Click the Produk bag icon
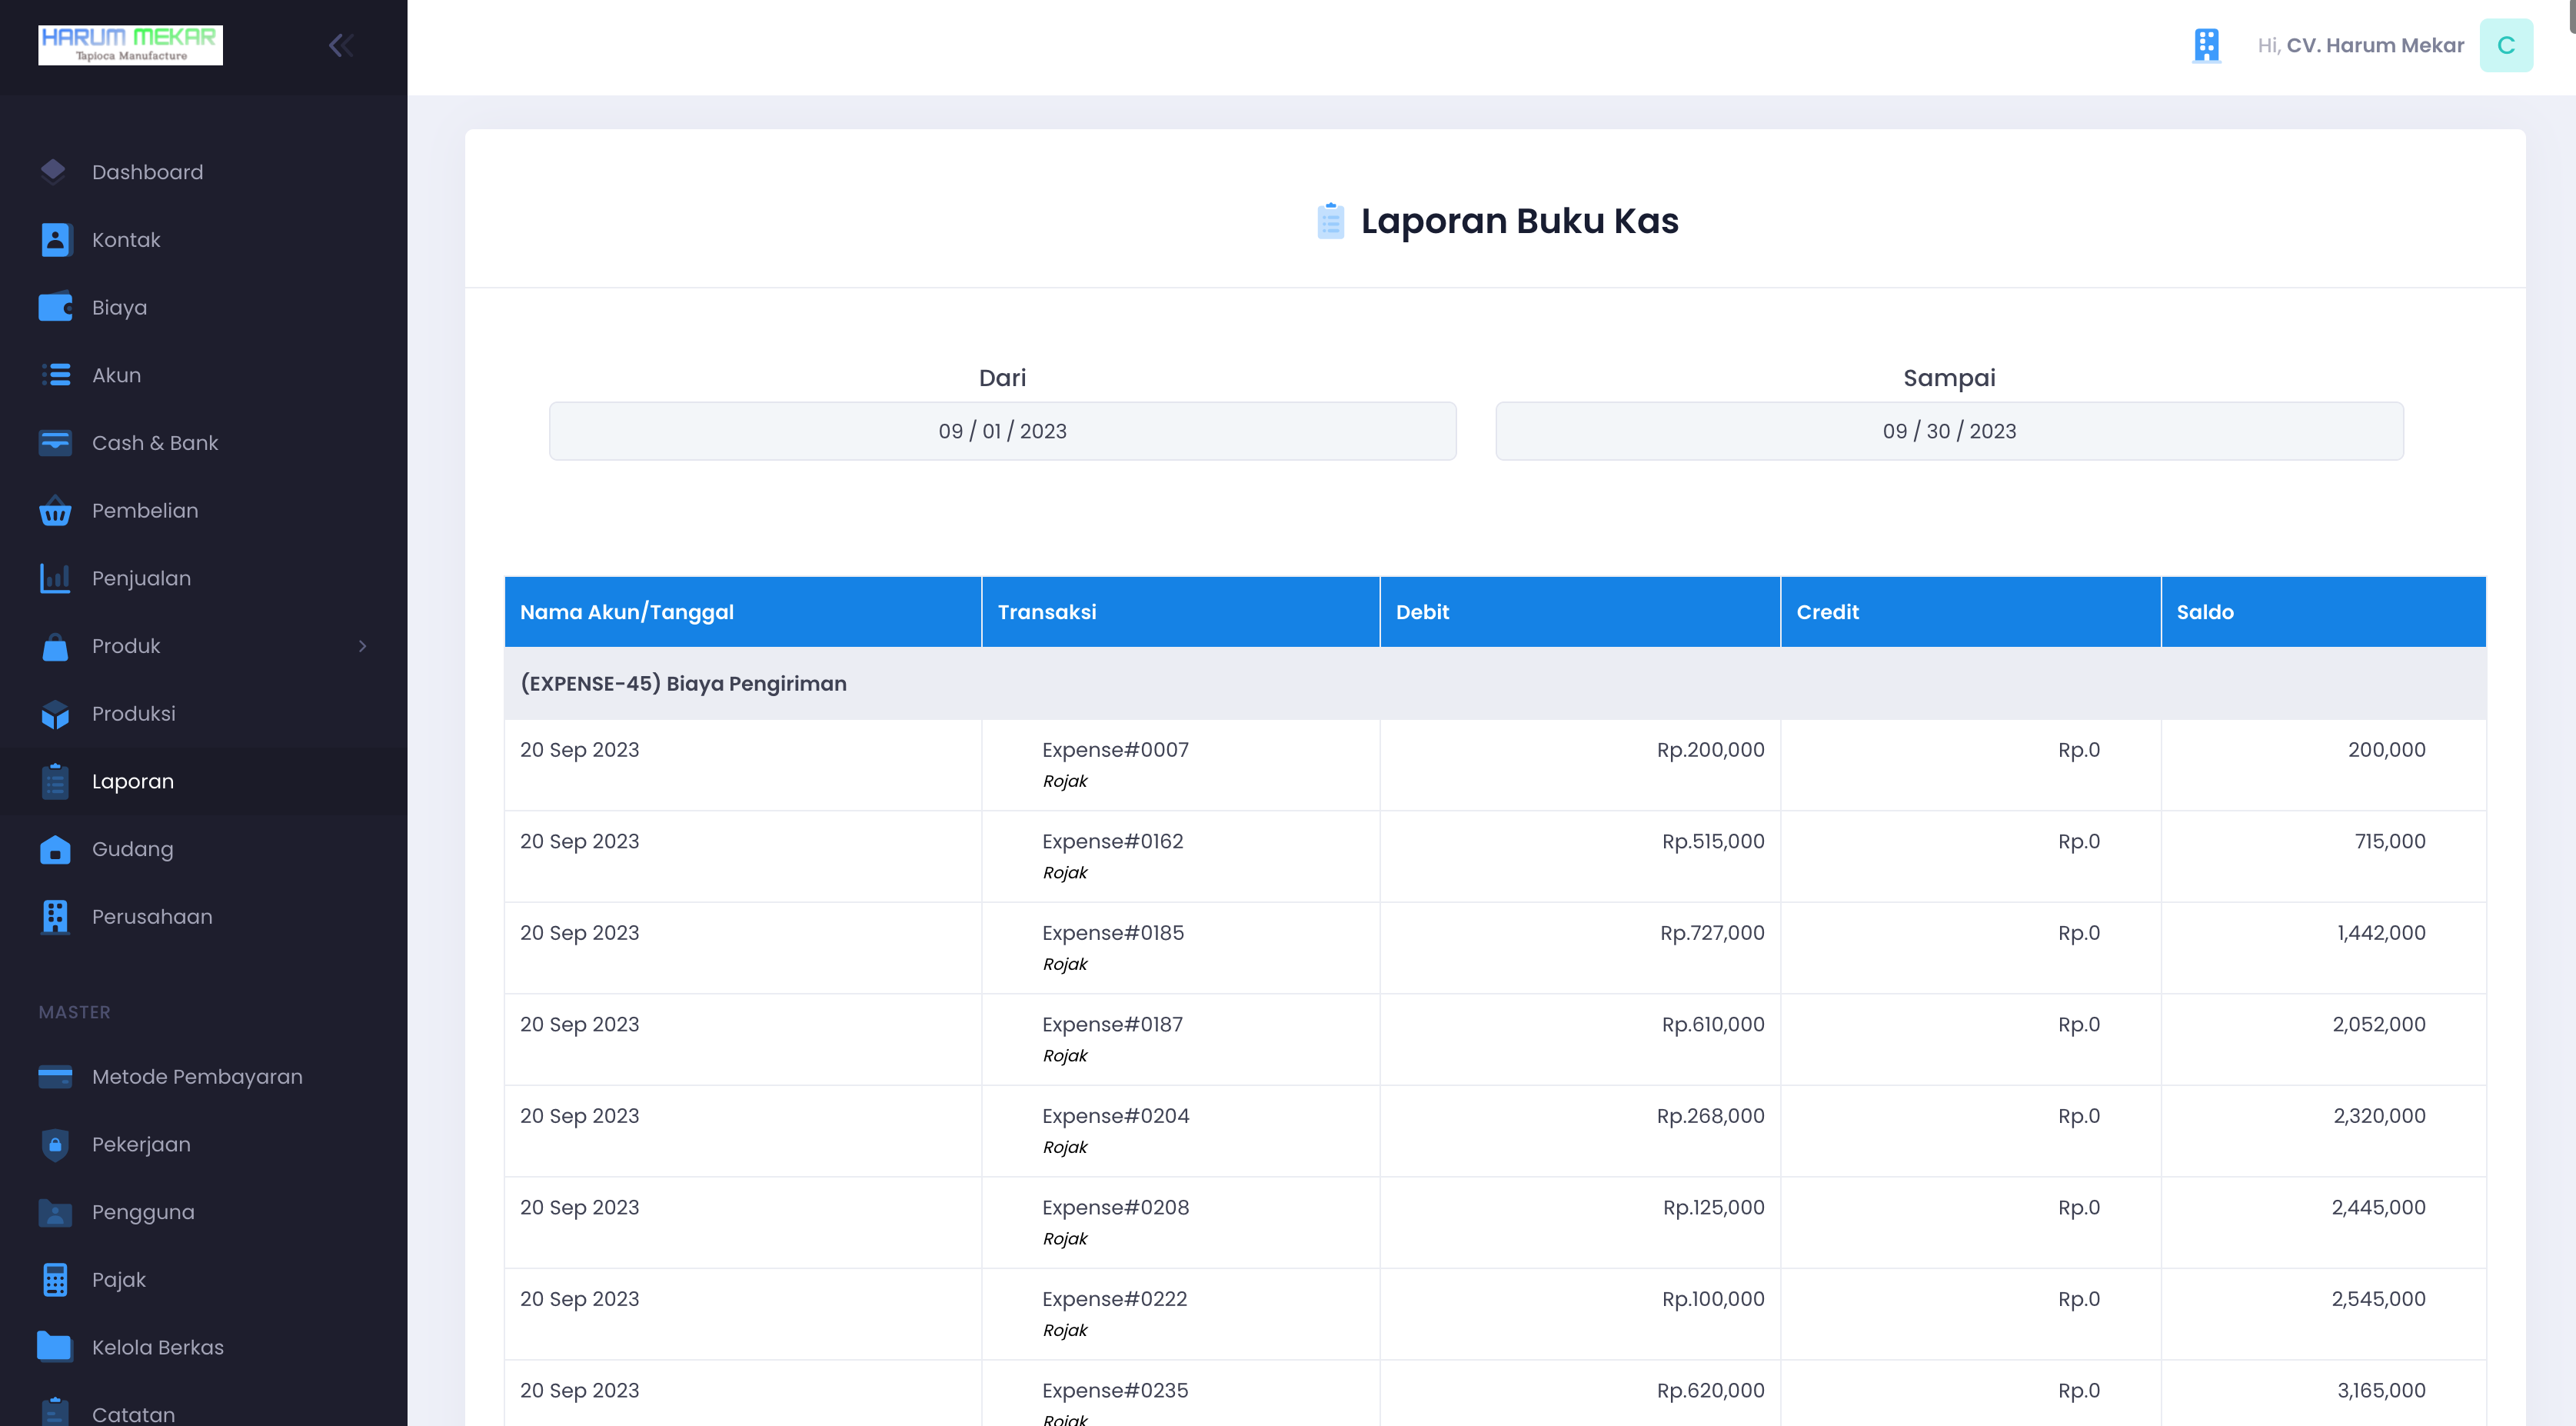 pyautogui.click(x=55, y=646)
